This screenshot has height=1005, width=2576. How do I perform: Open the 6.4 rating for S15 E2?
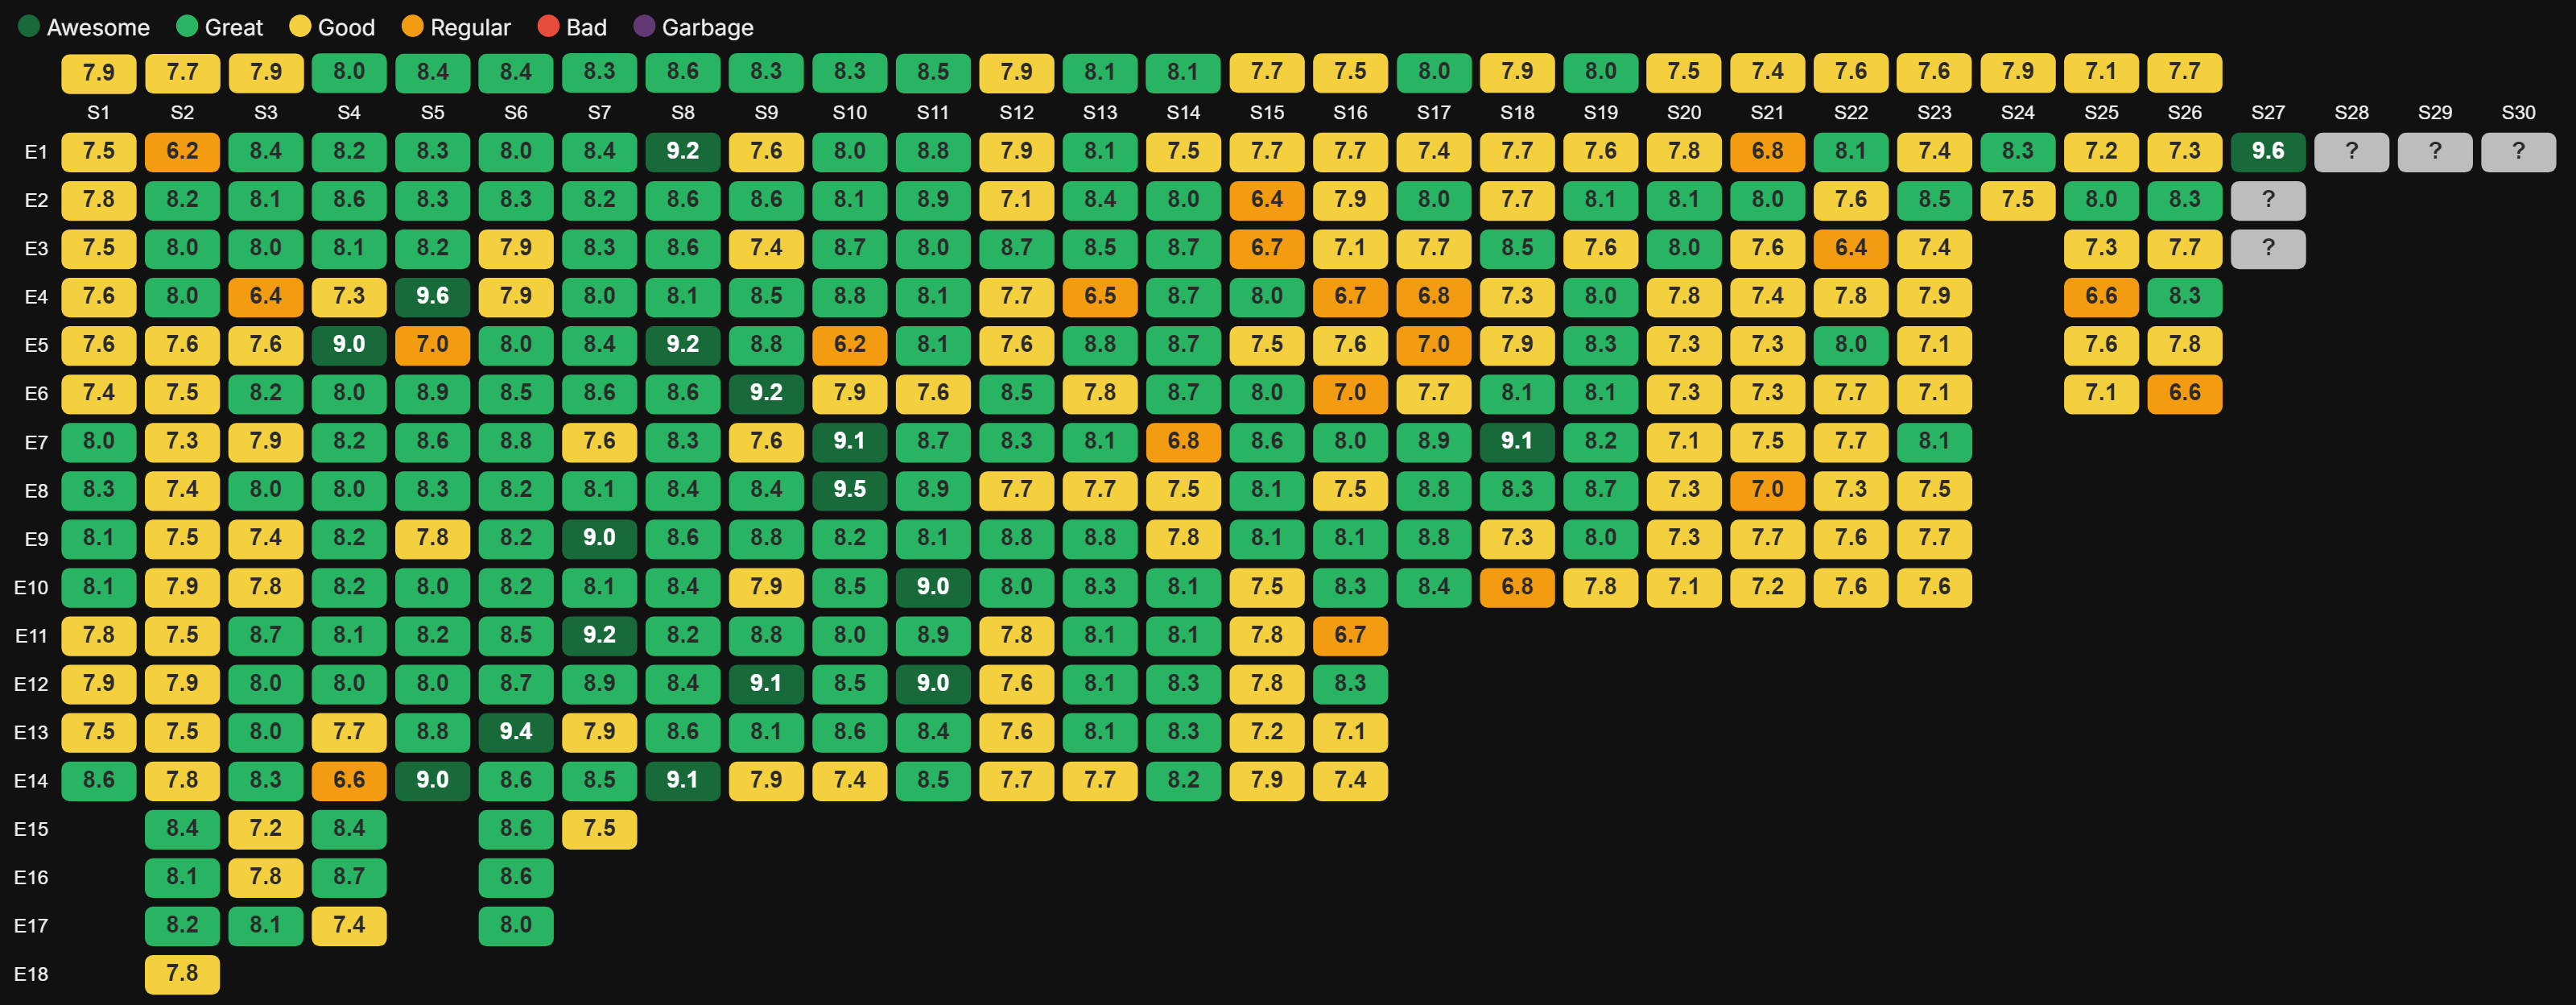1267,200
